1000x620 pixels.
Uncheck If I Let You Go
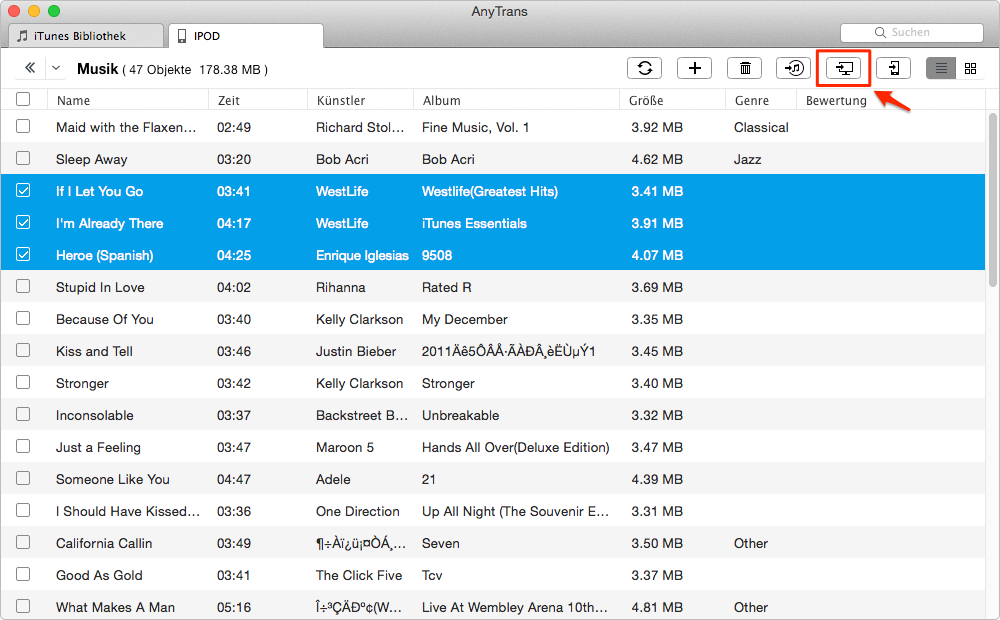click(23, 190)
